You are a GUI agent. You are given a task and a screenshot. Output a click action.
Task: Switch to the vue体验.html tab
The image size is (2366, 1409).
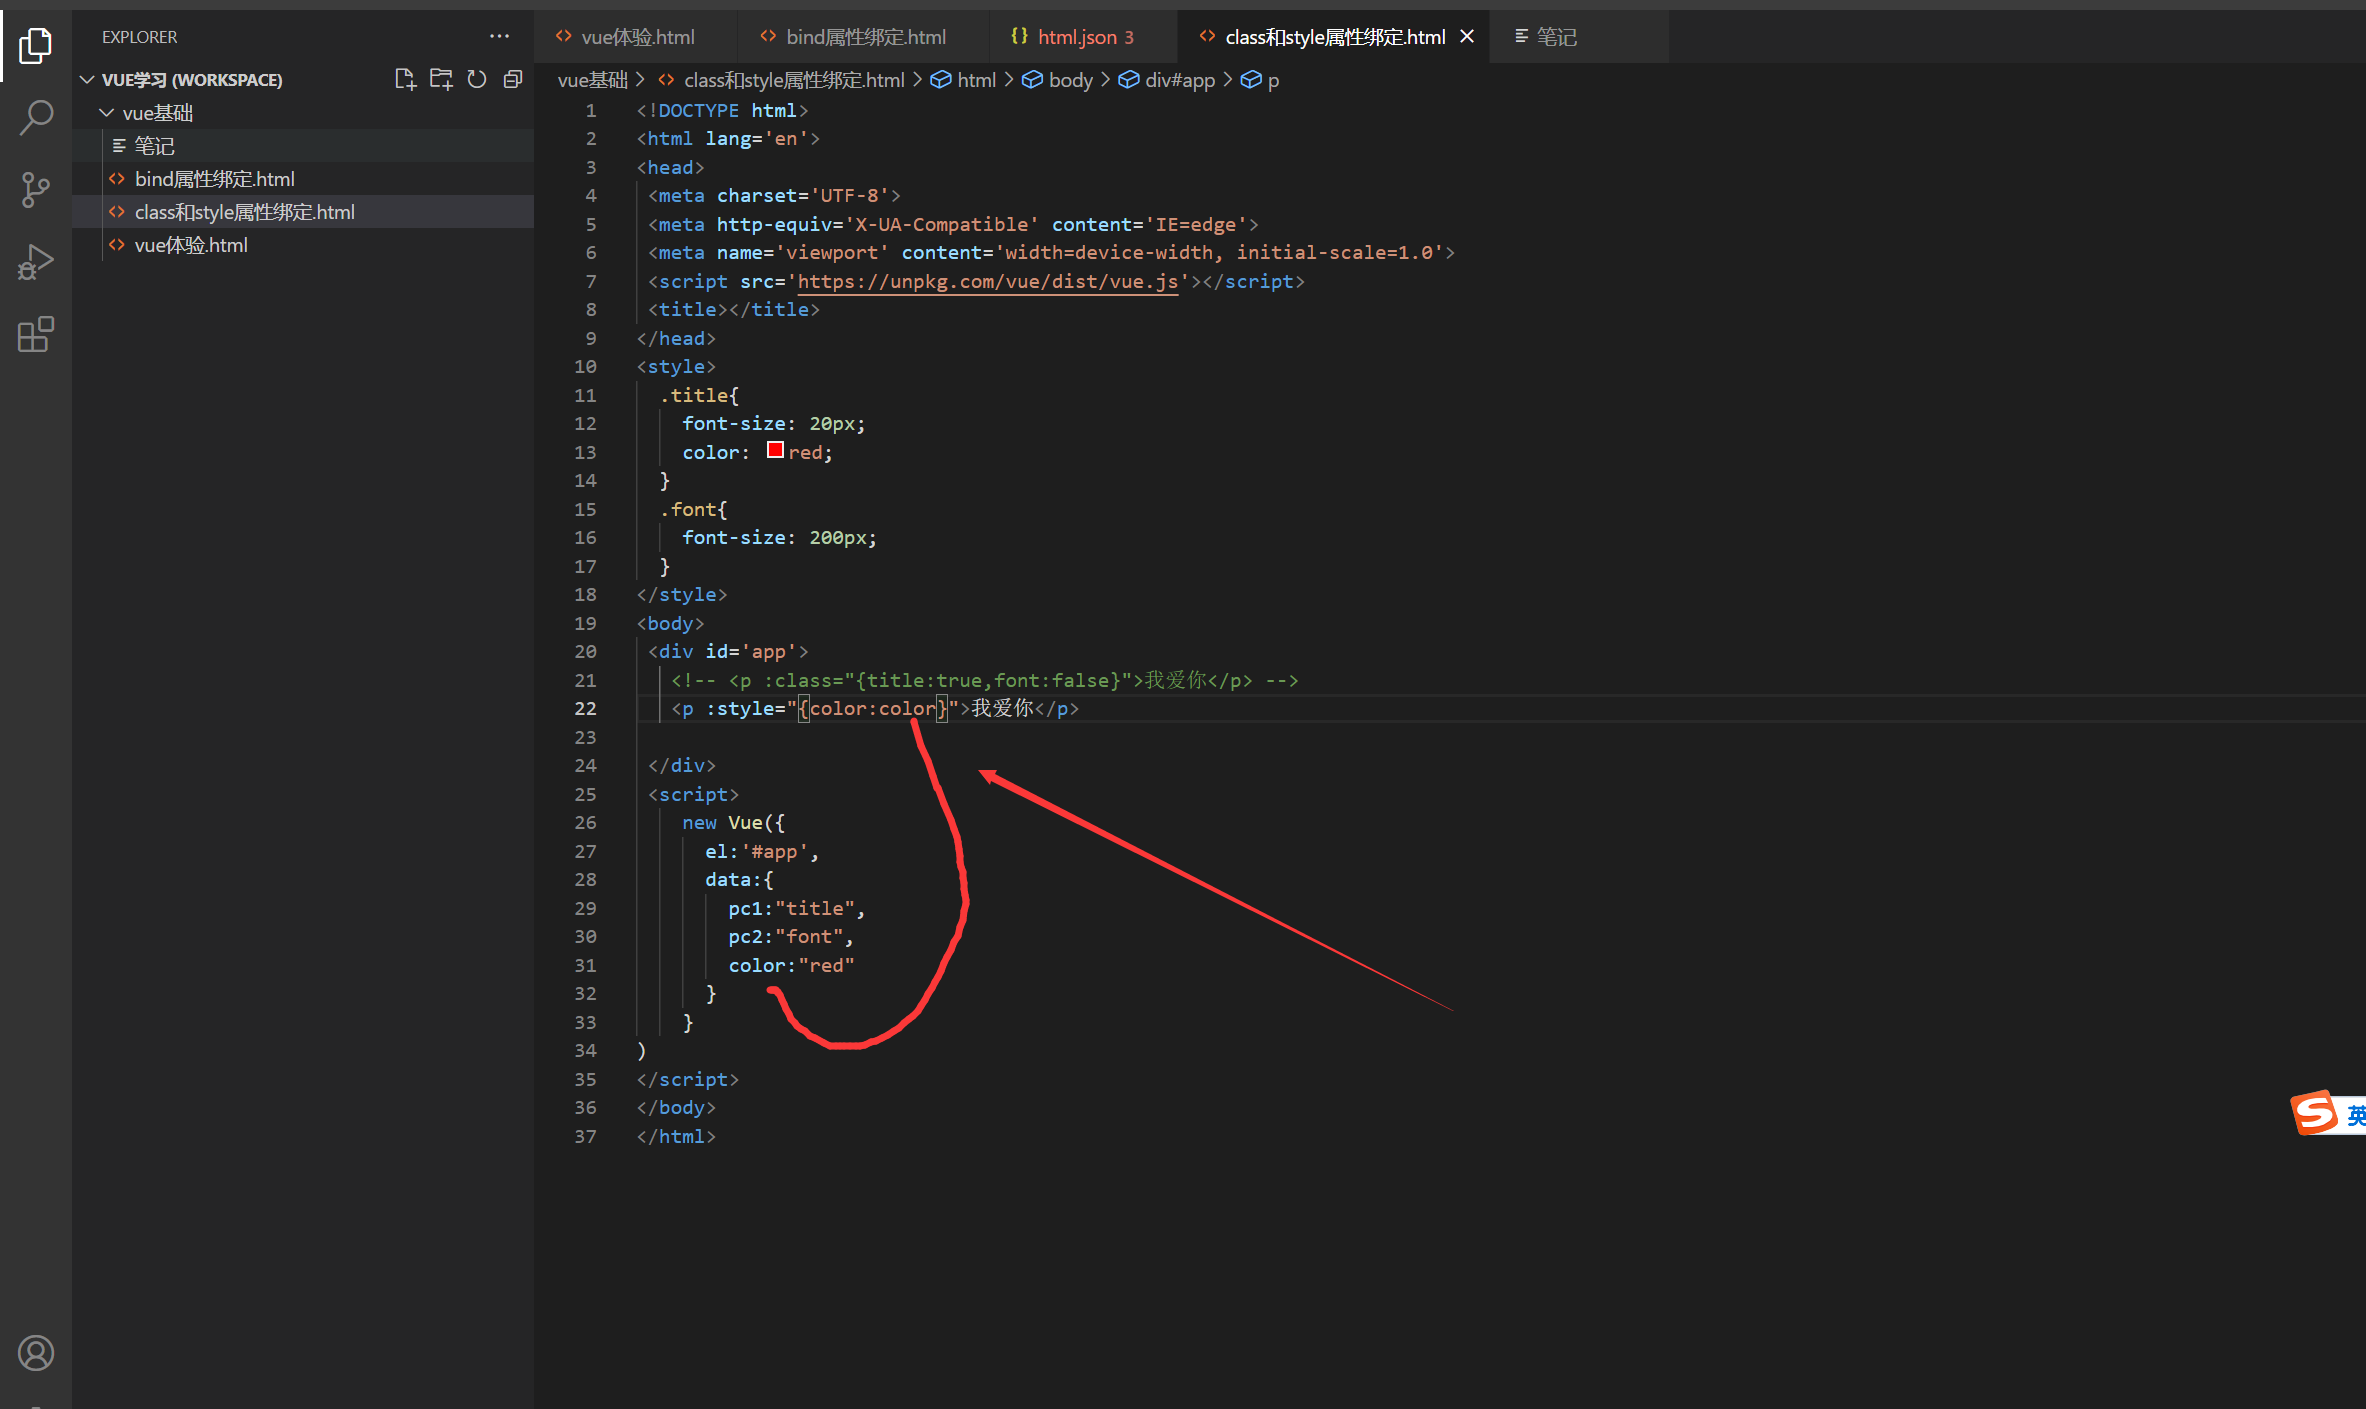pyautogui.click(x=637, y=37)
